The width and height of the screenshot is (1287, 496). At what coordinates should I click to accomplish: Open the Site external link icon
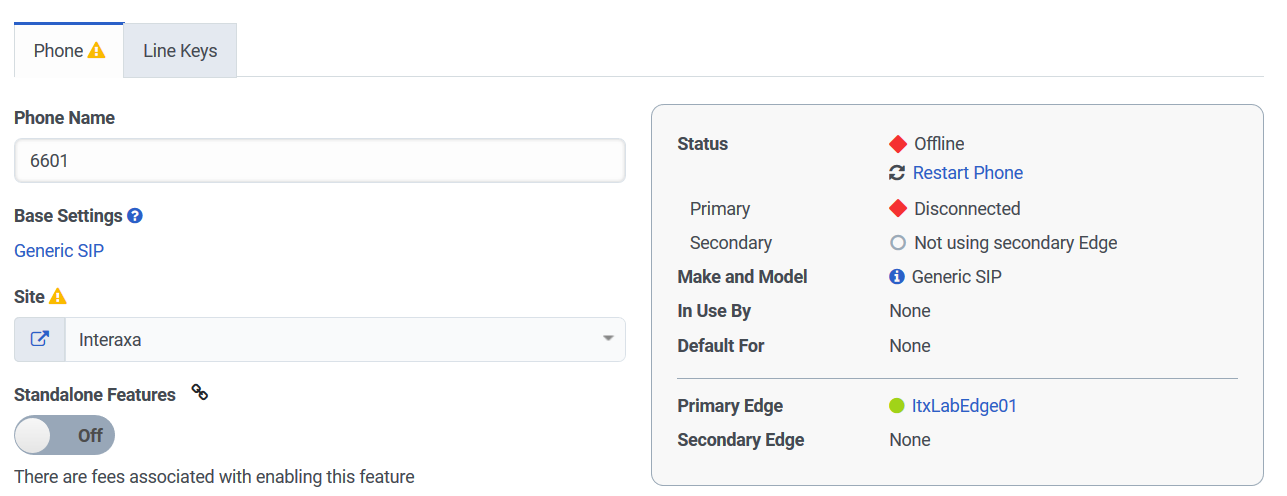[x=40, y=339]
